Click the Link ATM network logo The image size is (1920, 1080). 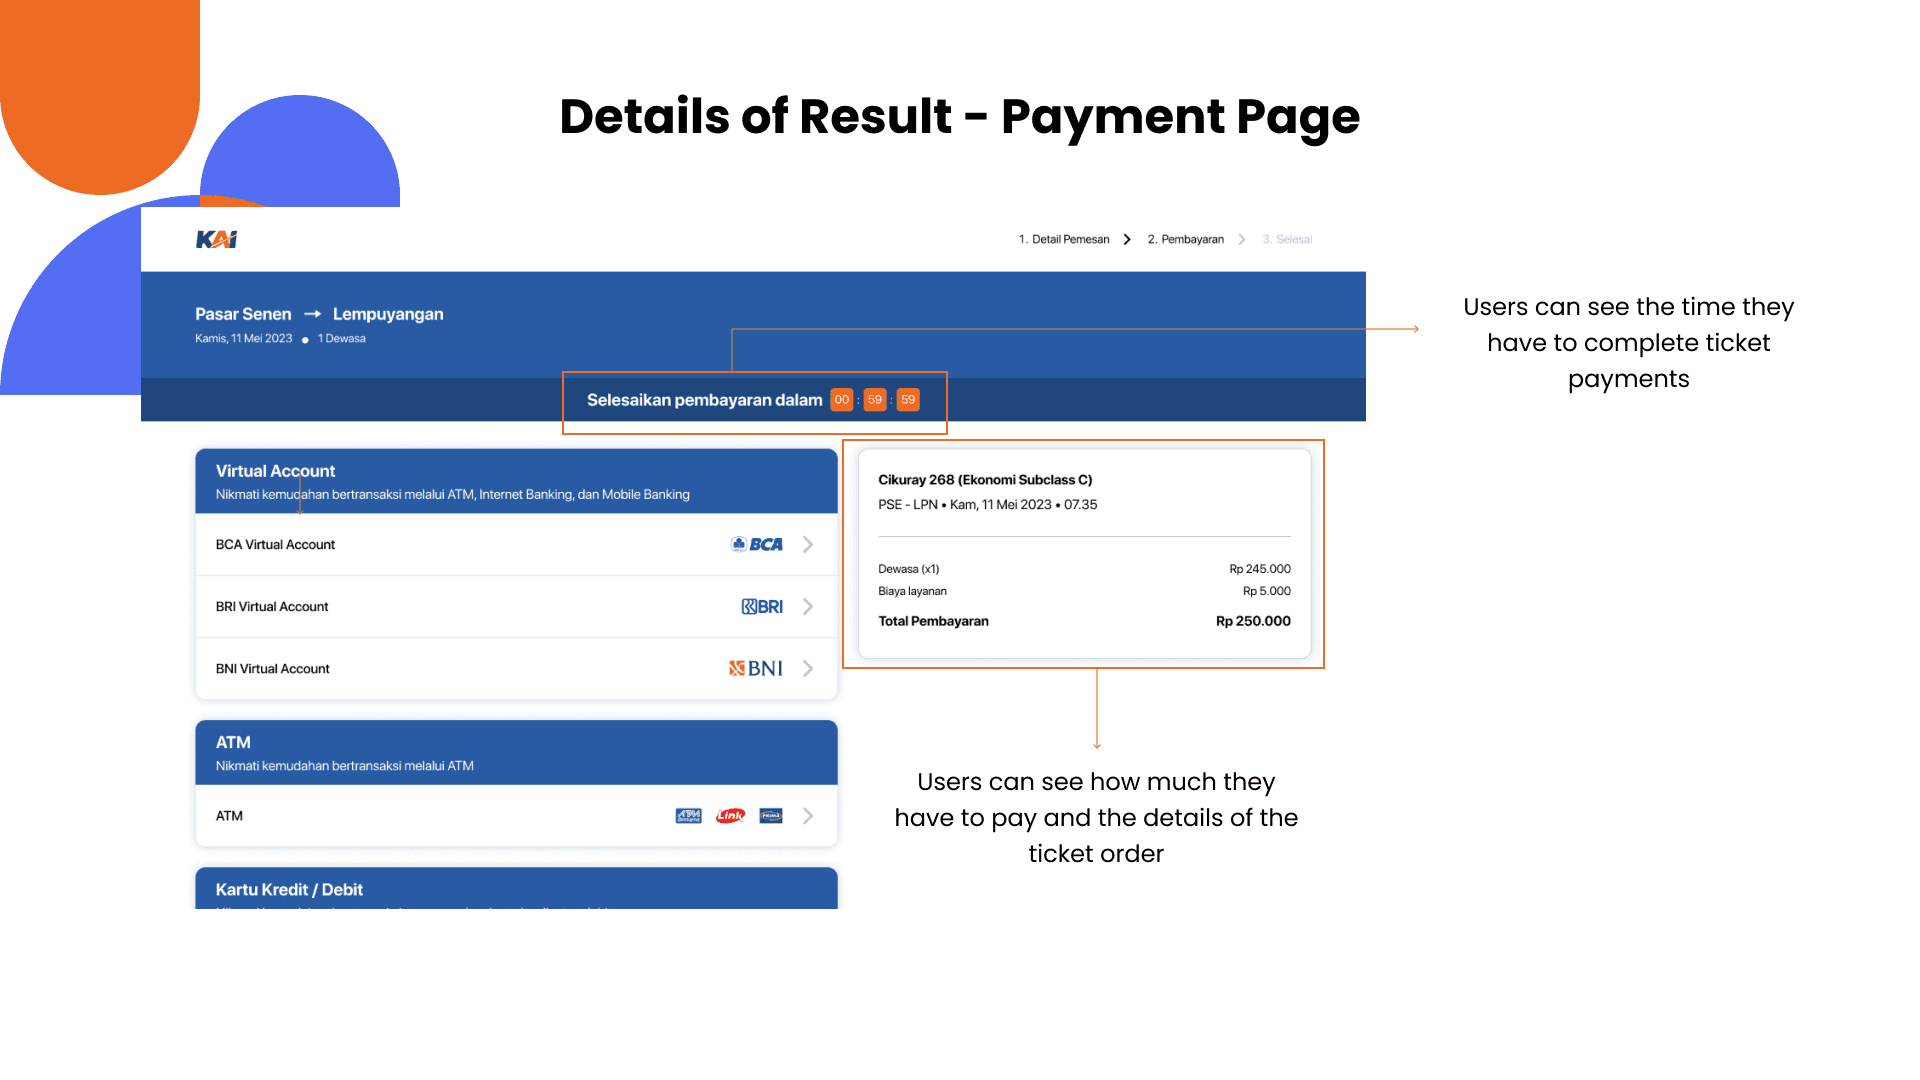coord(730,816)
